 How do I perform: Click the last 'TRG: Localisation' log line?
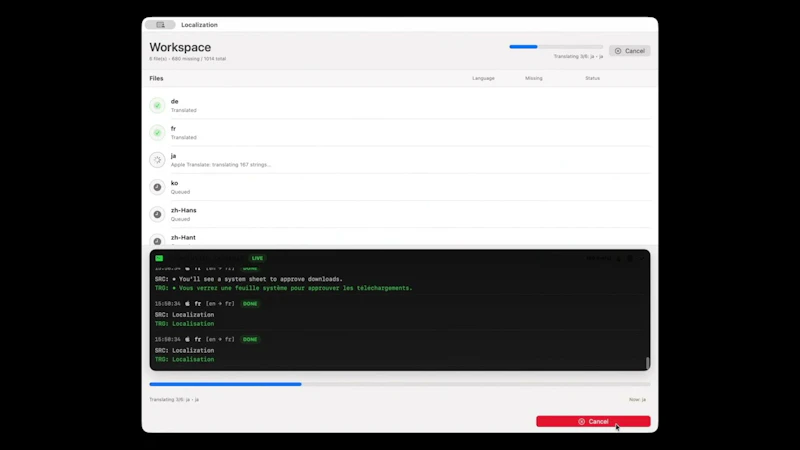pyautogui.click(x=185, y=359)
